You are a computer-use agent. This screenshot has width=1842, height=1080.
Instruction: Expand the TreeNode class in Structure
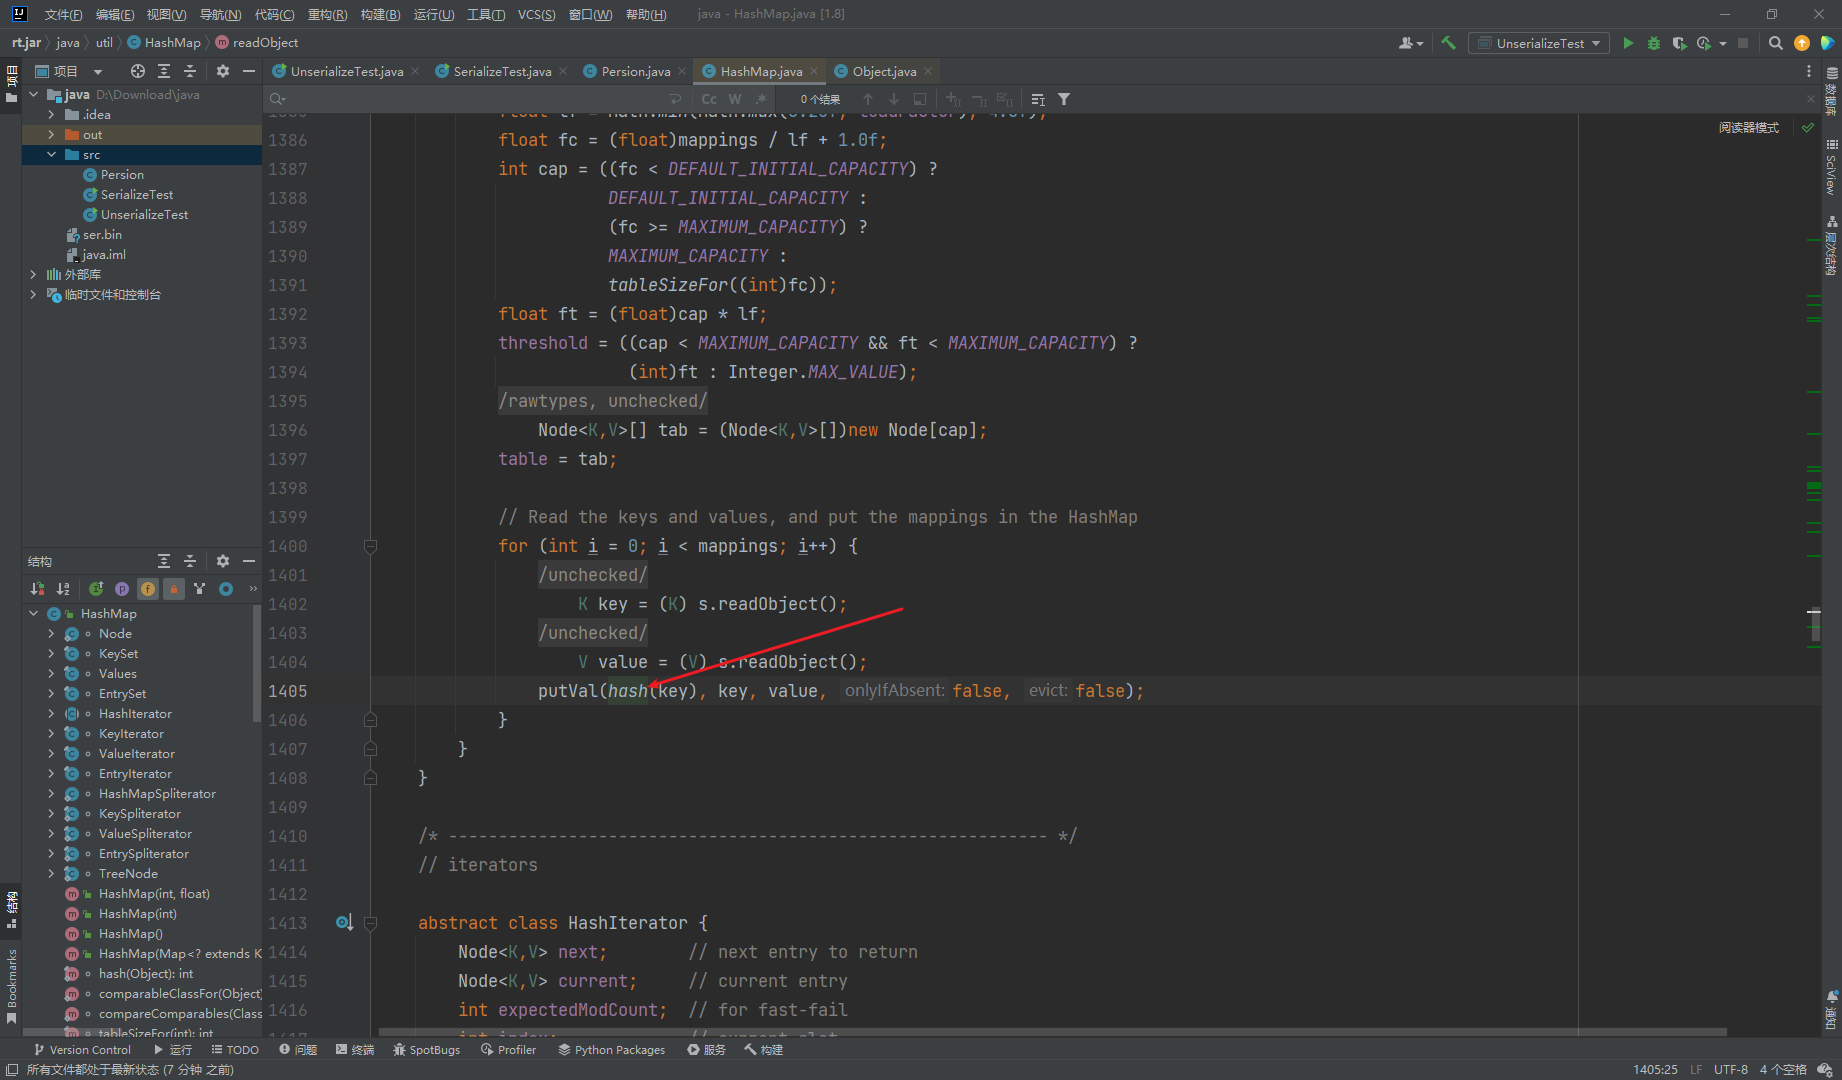pyautogui.click(x=51, y=874)
